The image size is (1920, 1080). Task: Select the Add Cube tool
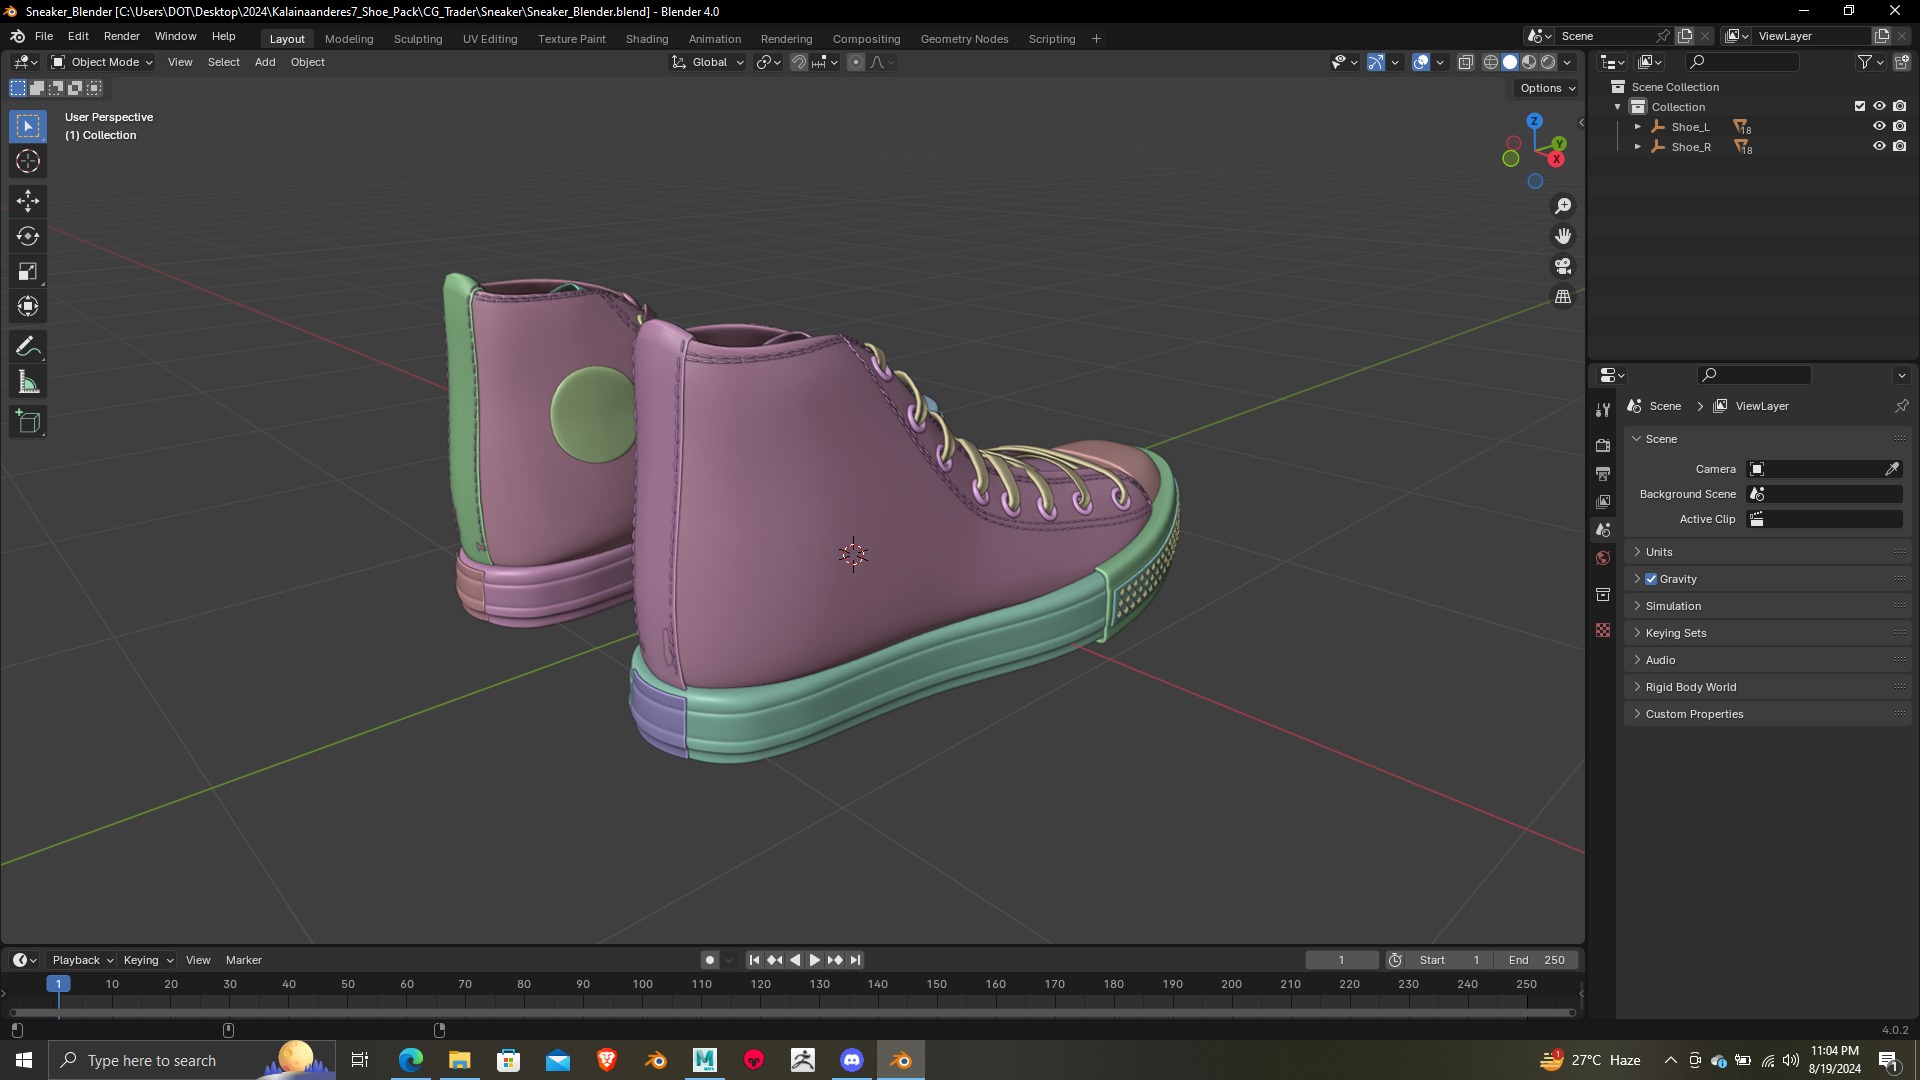click(28, 422)
